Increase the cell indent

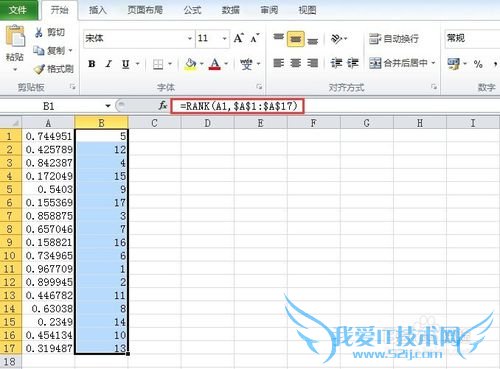coord(353,63)
